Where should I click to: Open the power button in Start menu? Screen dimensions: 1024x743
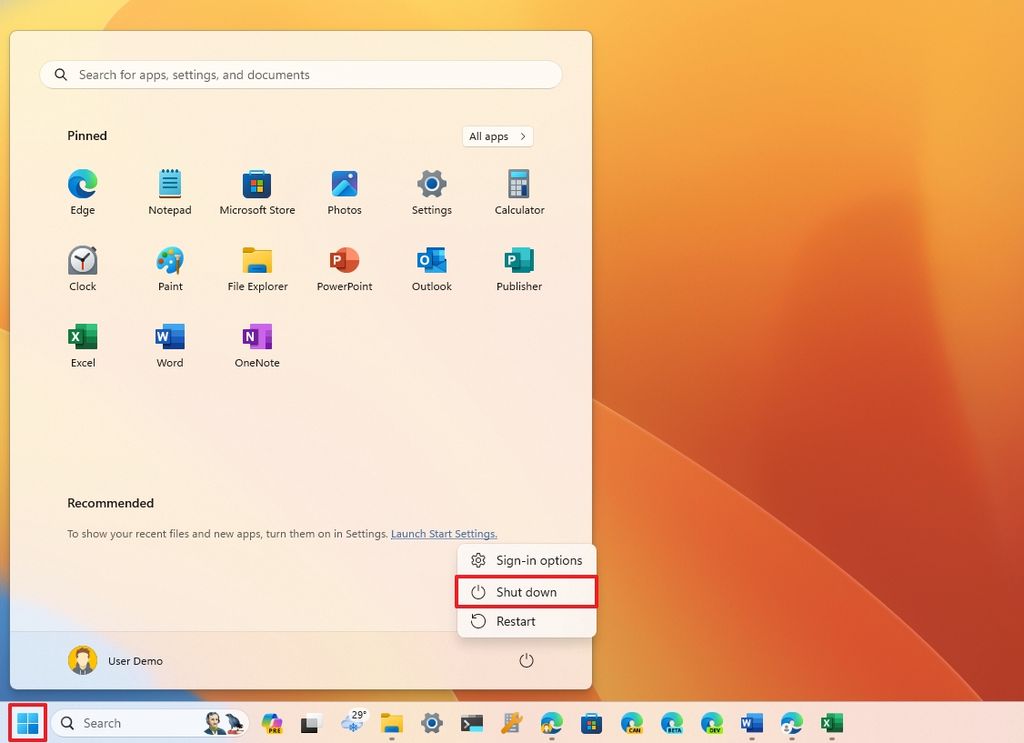(526, 660)
